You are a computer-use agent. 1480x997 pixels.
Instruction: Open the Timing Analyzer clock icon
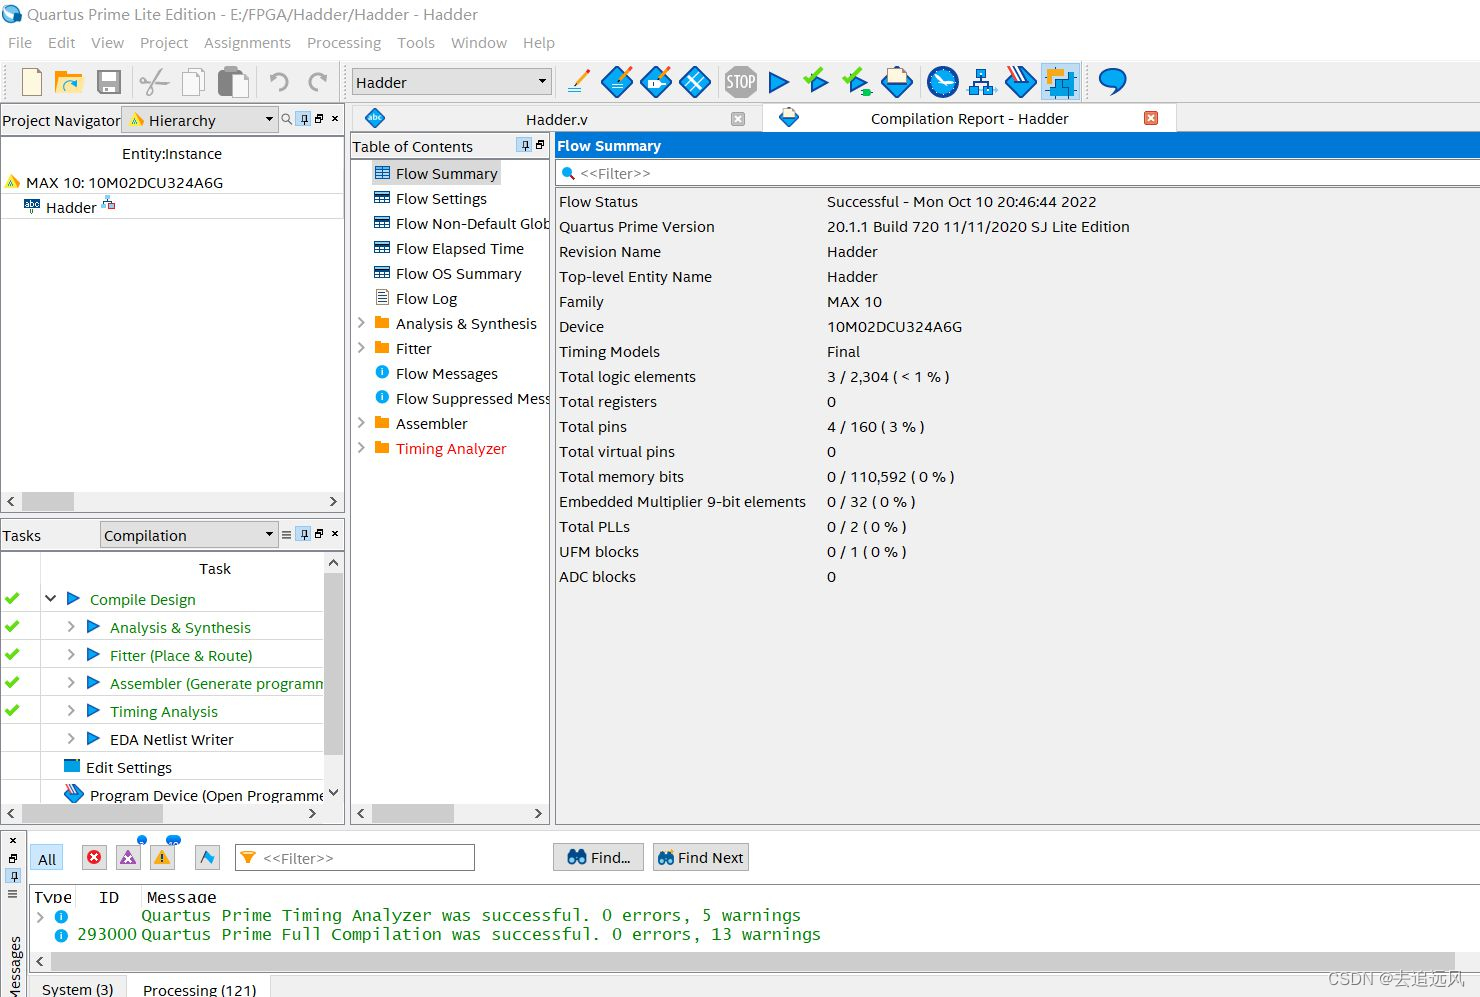(942, 82)
